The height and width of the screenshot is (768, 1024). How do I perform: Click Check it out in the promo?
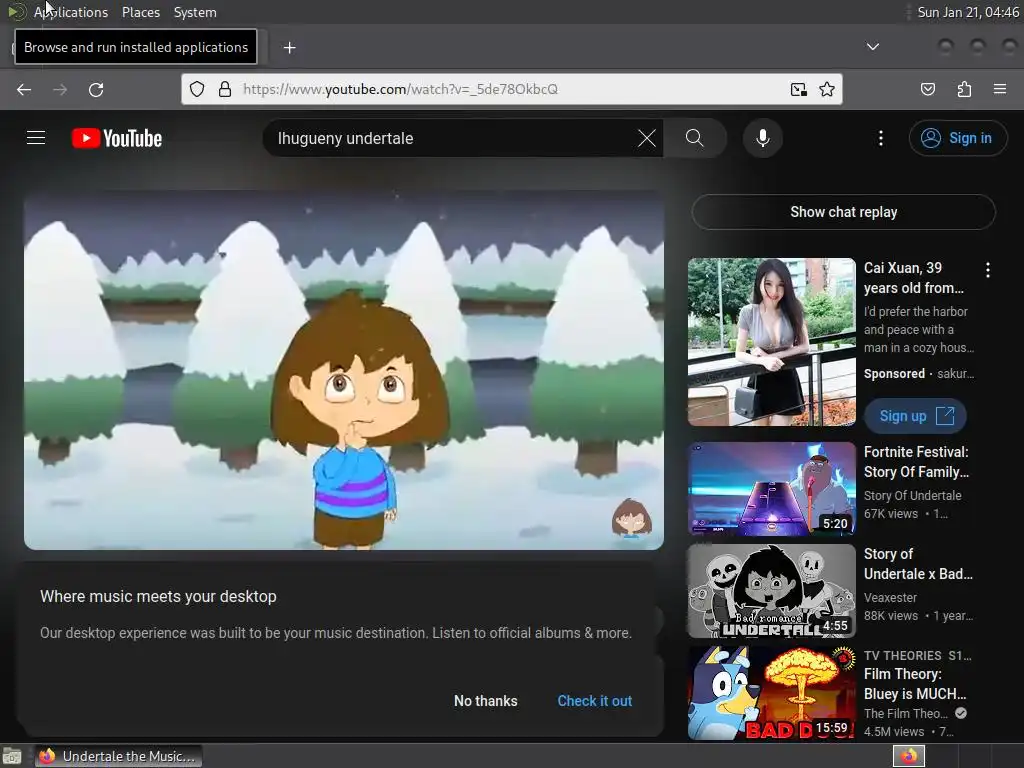click(x=594, y=701)
